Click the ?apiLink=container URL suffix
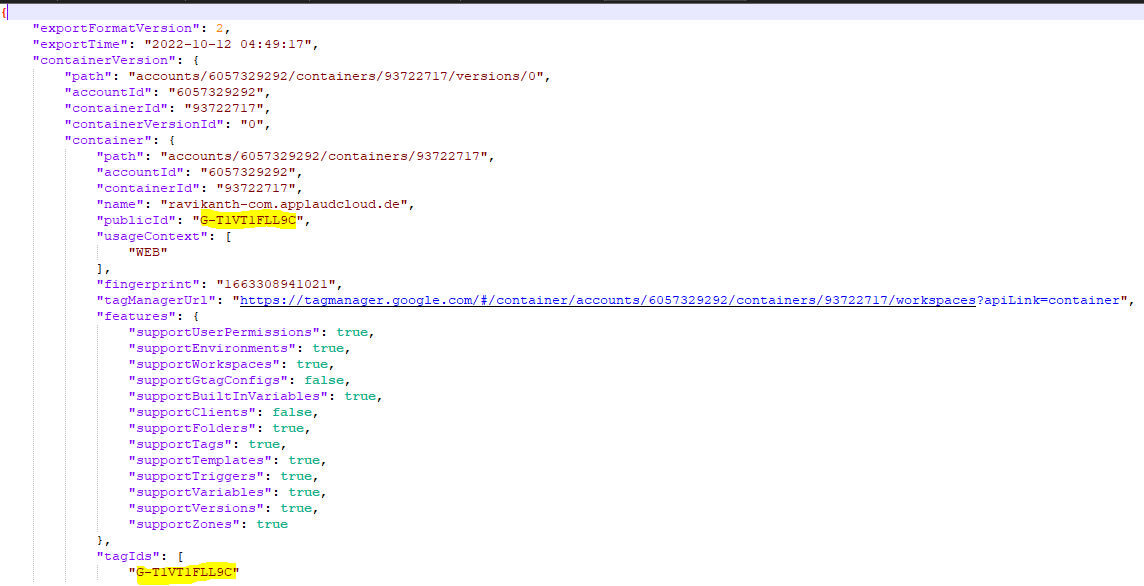The image size is (1144, 586). click(1048, 300)
